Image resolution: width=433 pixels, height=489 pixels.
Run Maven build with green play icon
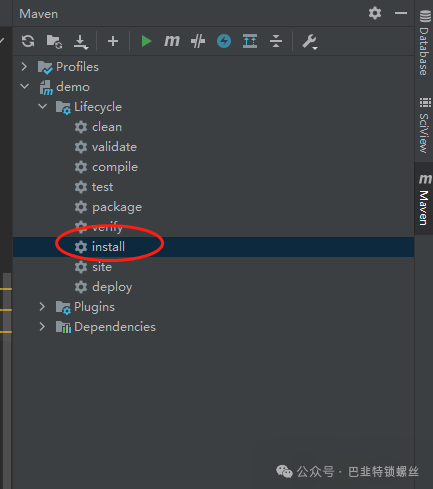(x=146, y=41)
